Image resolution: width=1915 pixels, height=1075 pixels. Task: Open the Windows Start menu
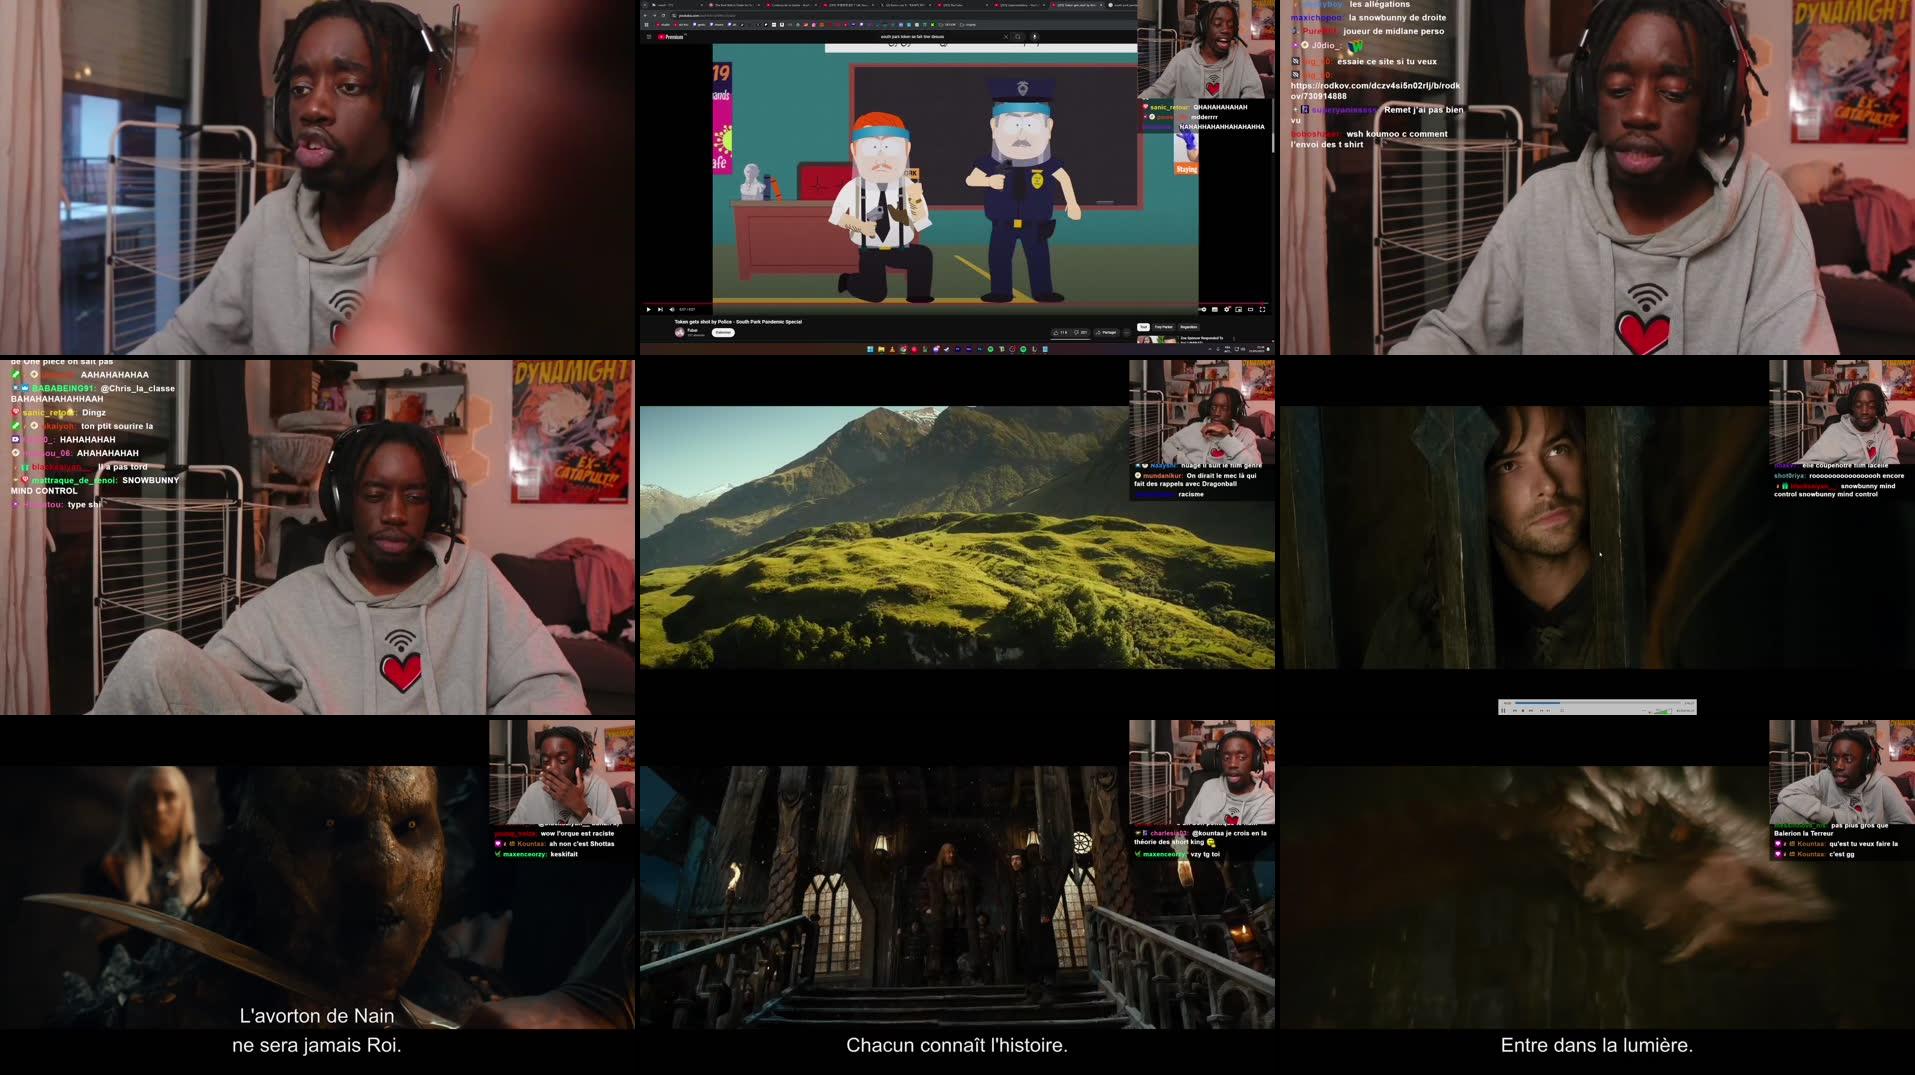pyautogui.click(x=870, y=349)
